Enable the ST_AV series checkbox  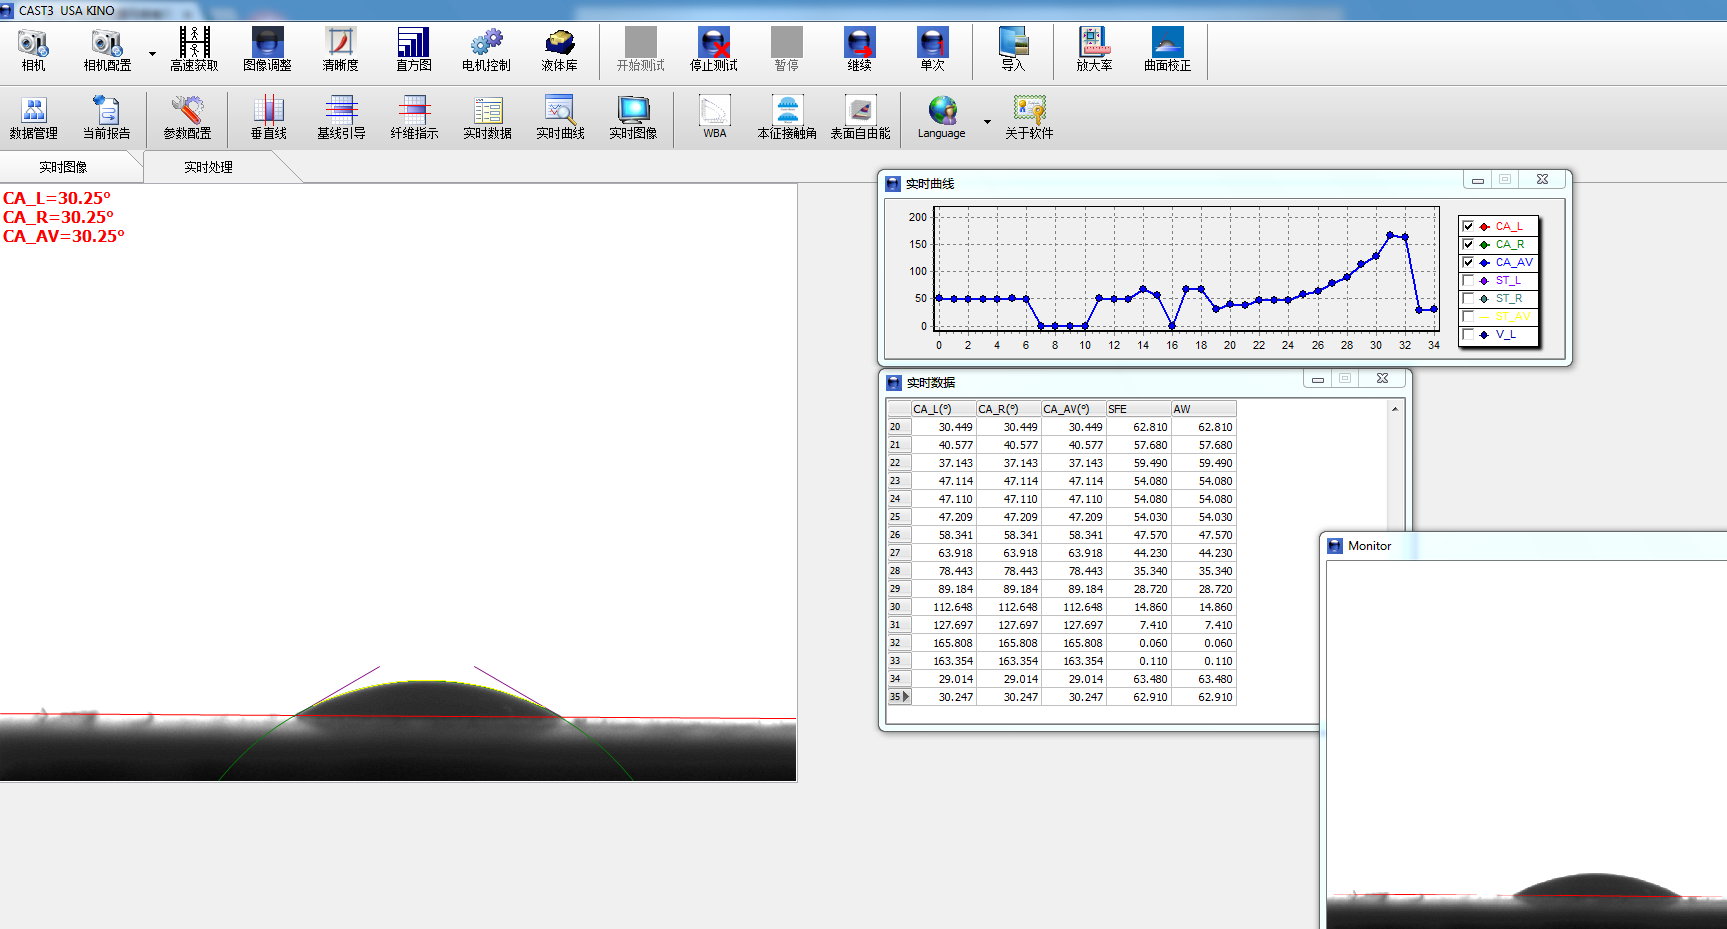point(1468,316)
